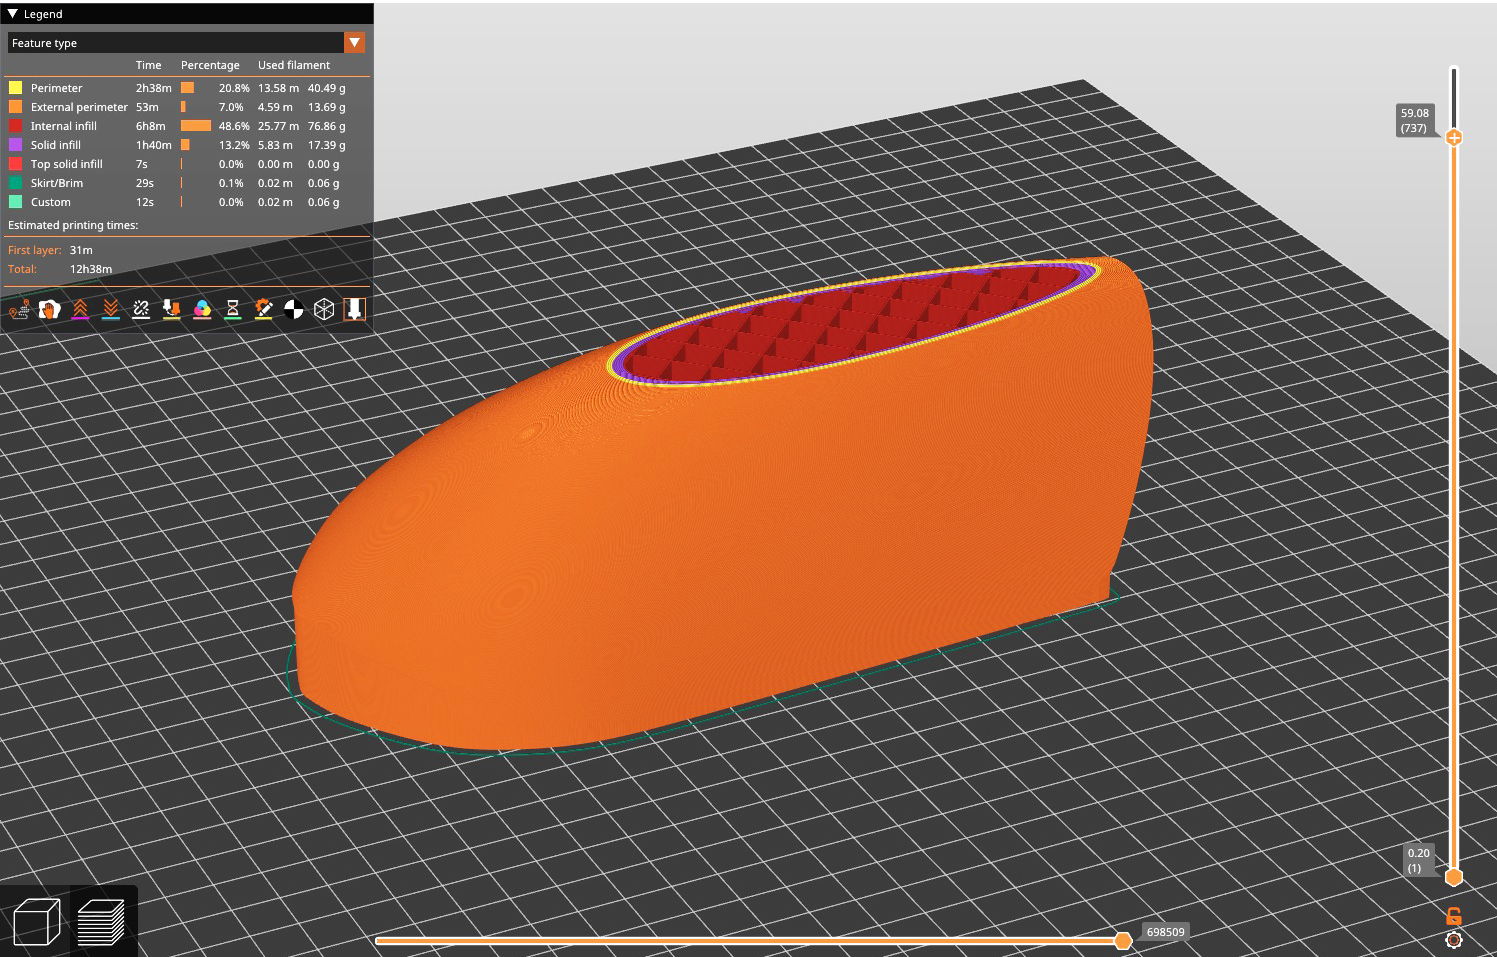
Task: Toggle retractions up-arrows icon
Action: coord(80,310)
